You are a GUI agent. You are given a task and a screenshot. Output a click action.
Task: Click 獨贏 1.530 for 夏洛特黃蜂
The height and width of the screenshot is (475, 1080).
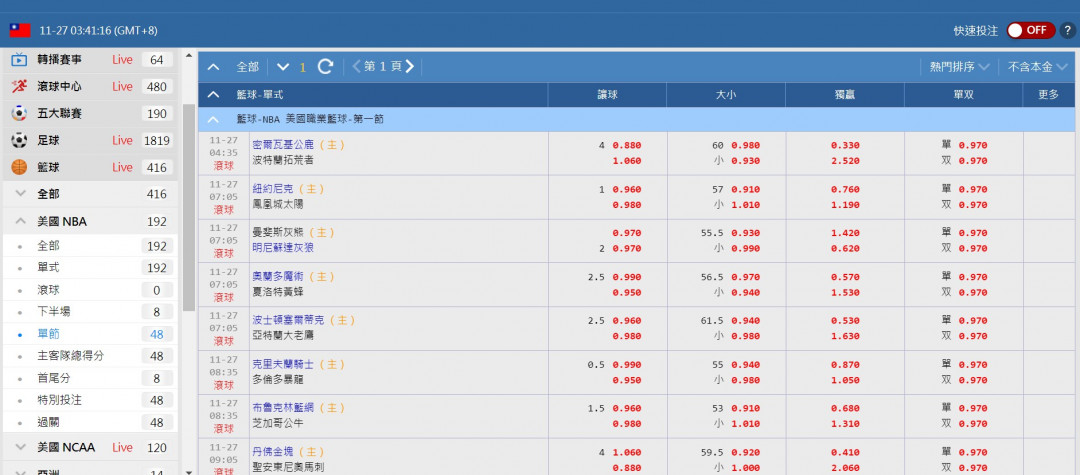(845, 293)
